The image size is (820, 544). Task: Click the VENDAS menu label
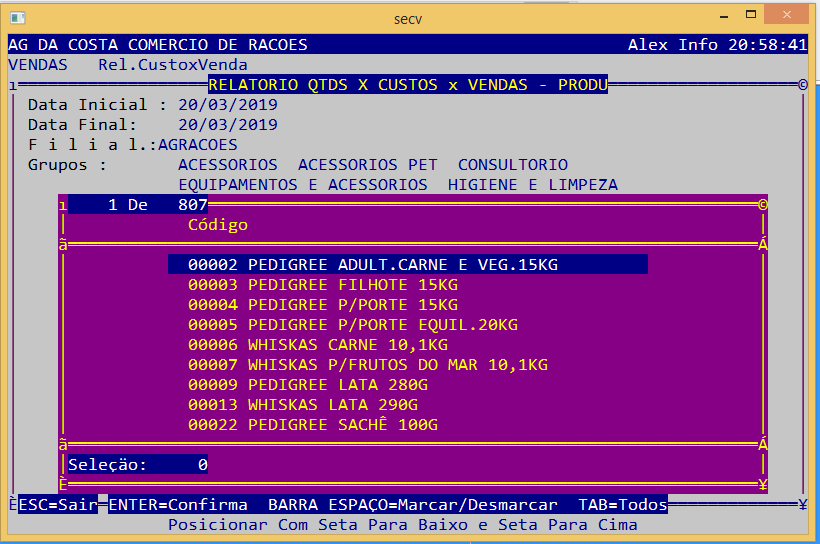pos(38,65)
